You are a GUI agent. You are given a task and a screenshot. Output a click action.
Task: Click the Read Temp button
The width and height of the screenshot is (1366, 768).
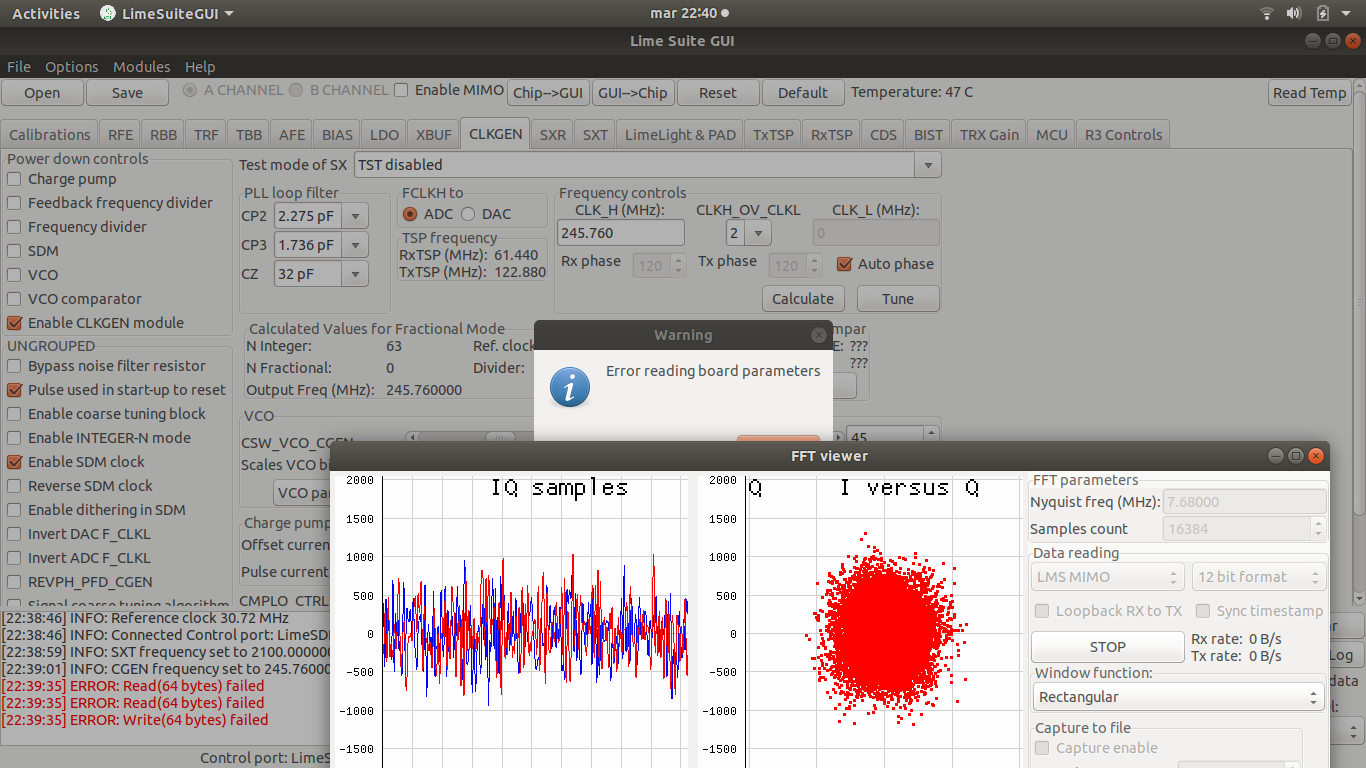pos(1309,93)
